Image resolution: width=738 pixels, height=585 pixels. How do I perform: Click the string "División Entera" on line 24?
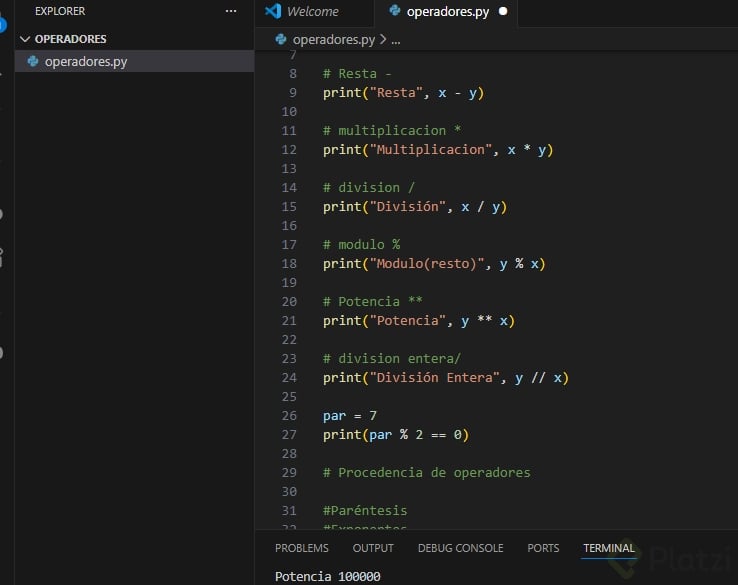[434, 377]
